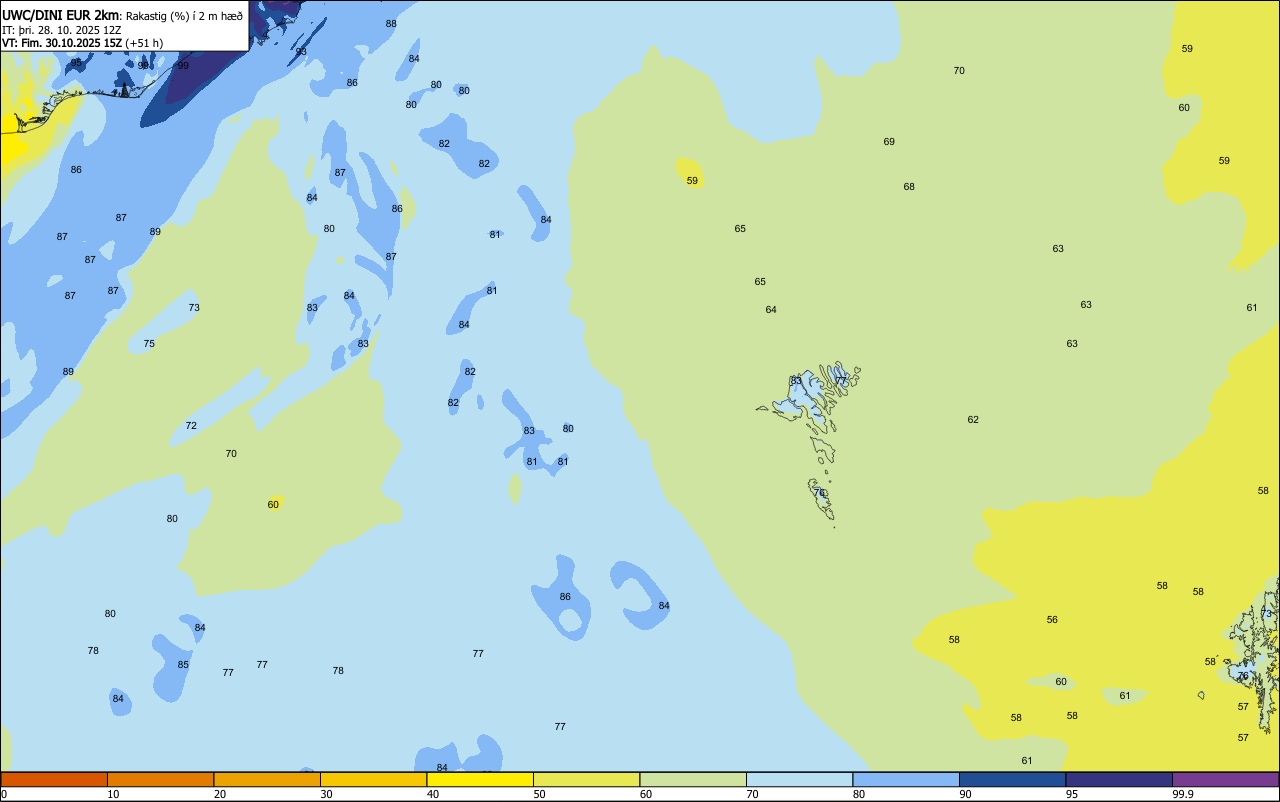Click the humidity value '72' on map
Viewport: 1280px width, 802px height.
[x=191, y=426]
